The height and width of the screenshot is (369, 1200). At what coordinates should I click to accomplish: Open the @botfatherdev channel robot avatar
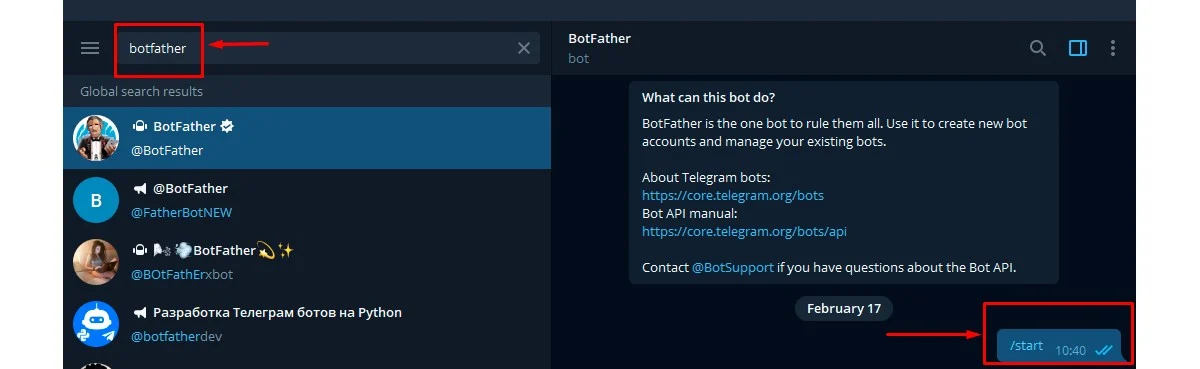(96, 324)
